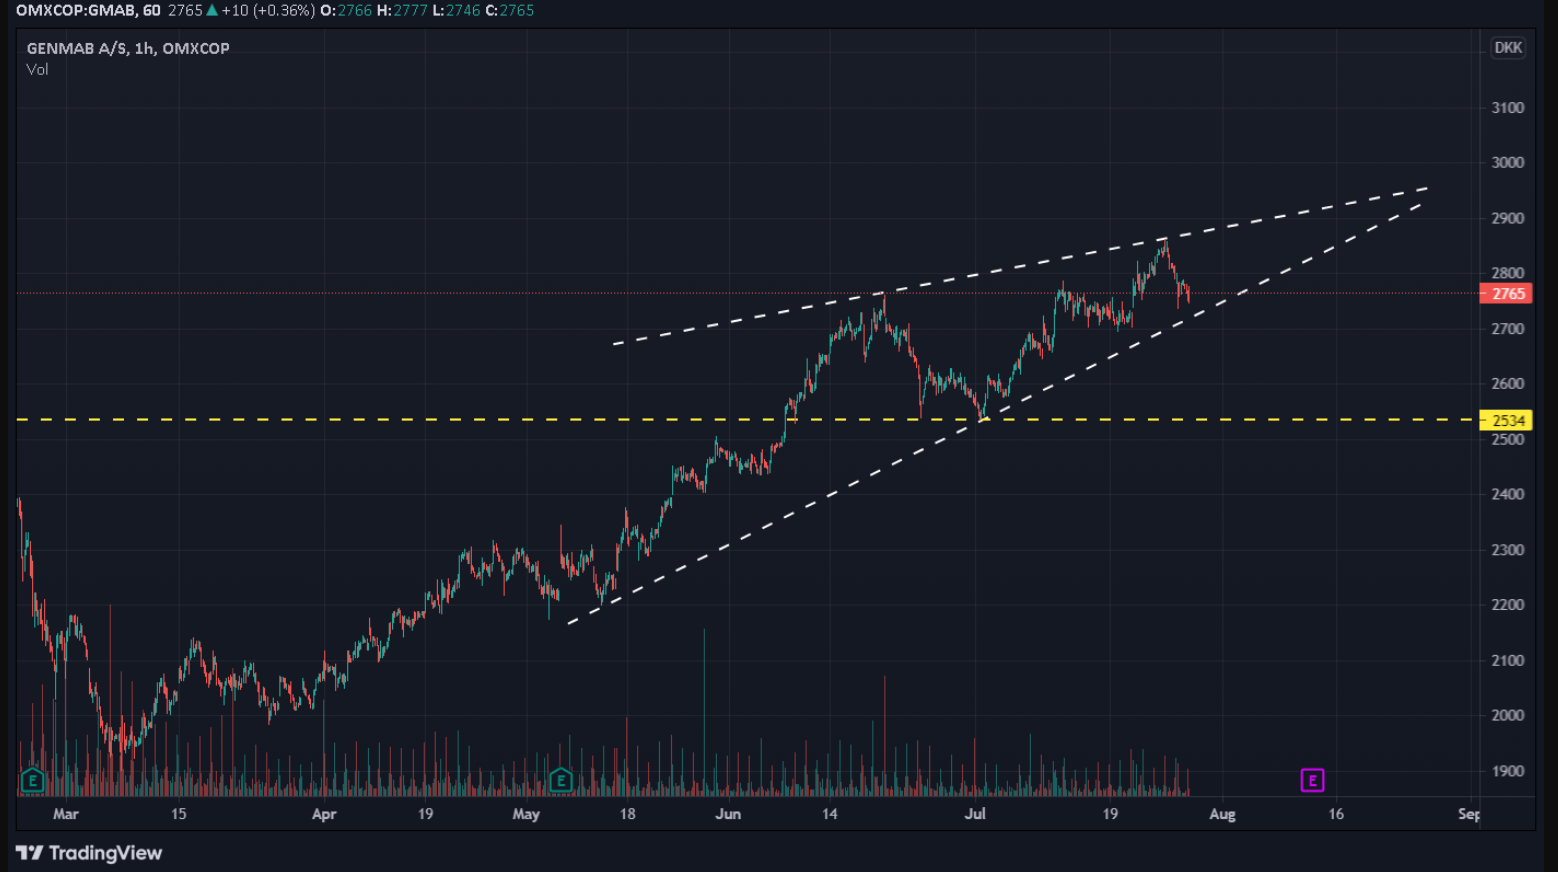Click the green up-arrow beside 2765 in header

pos(212,10)
